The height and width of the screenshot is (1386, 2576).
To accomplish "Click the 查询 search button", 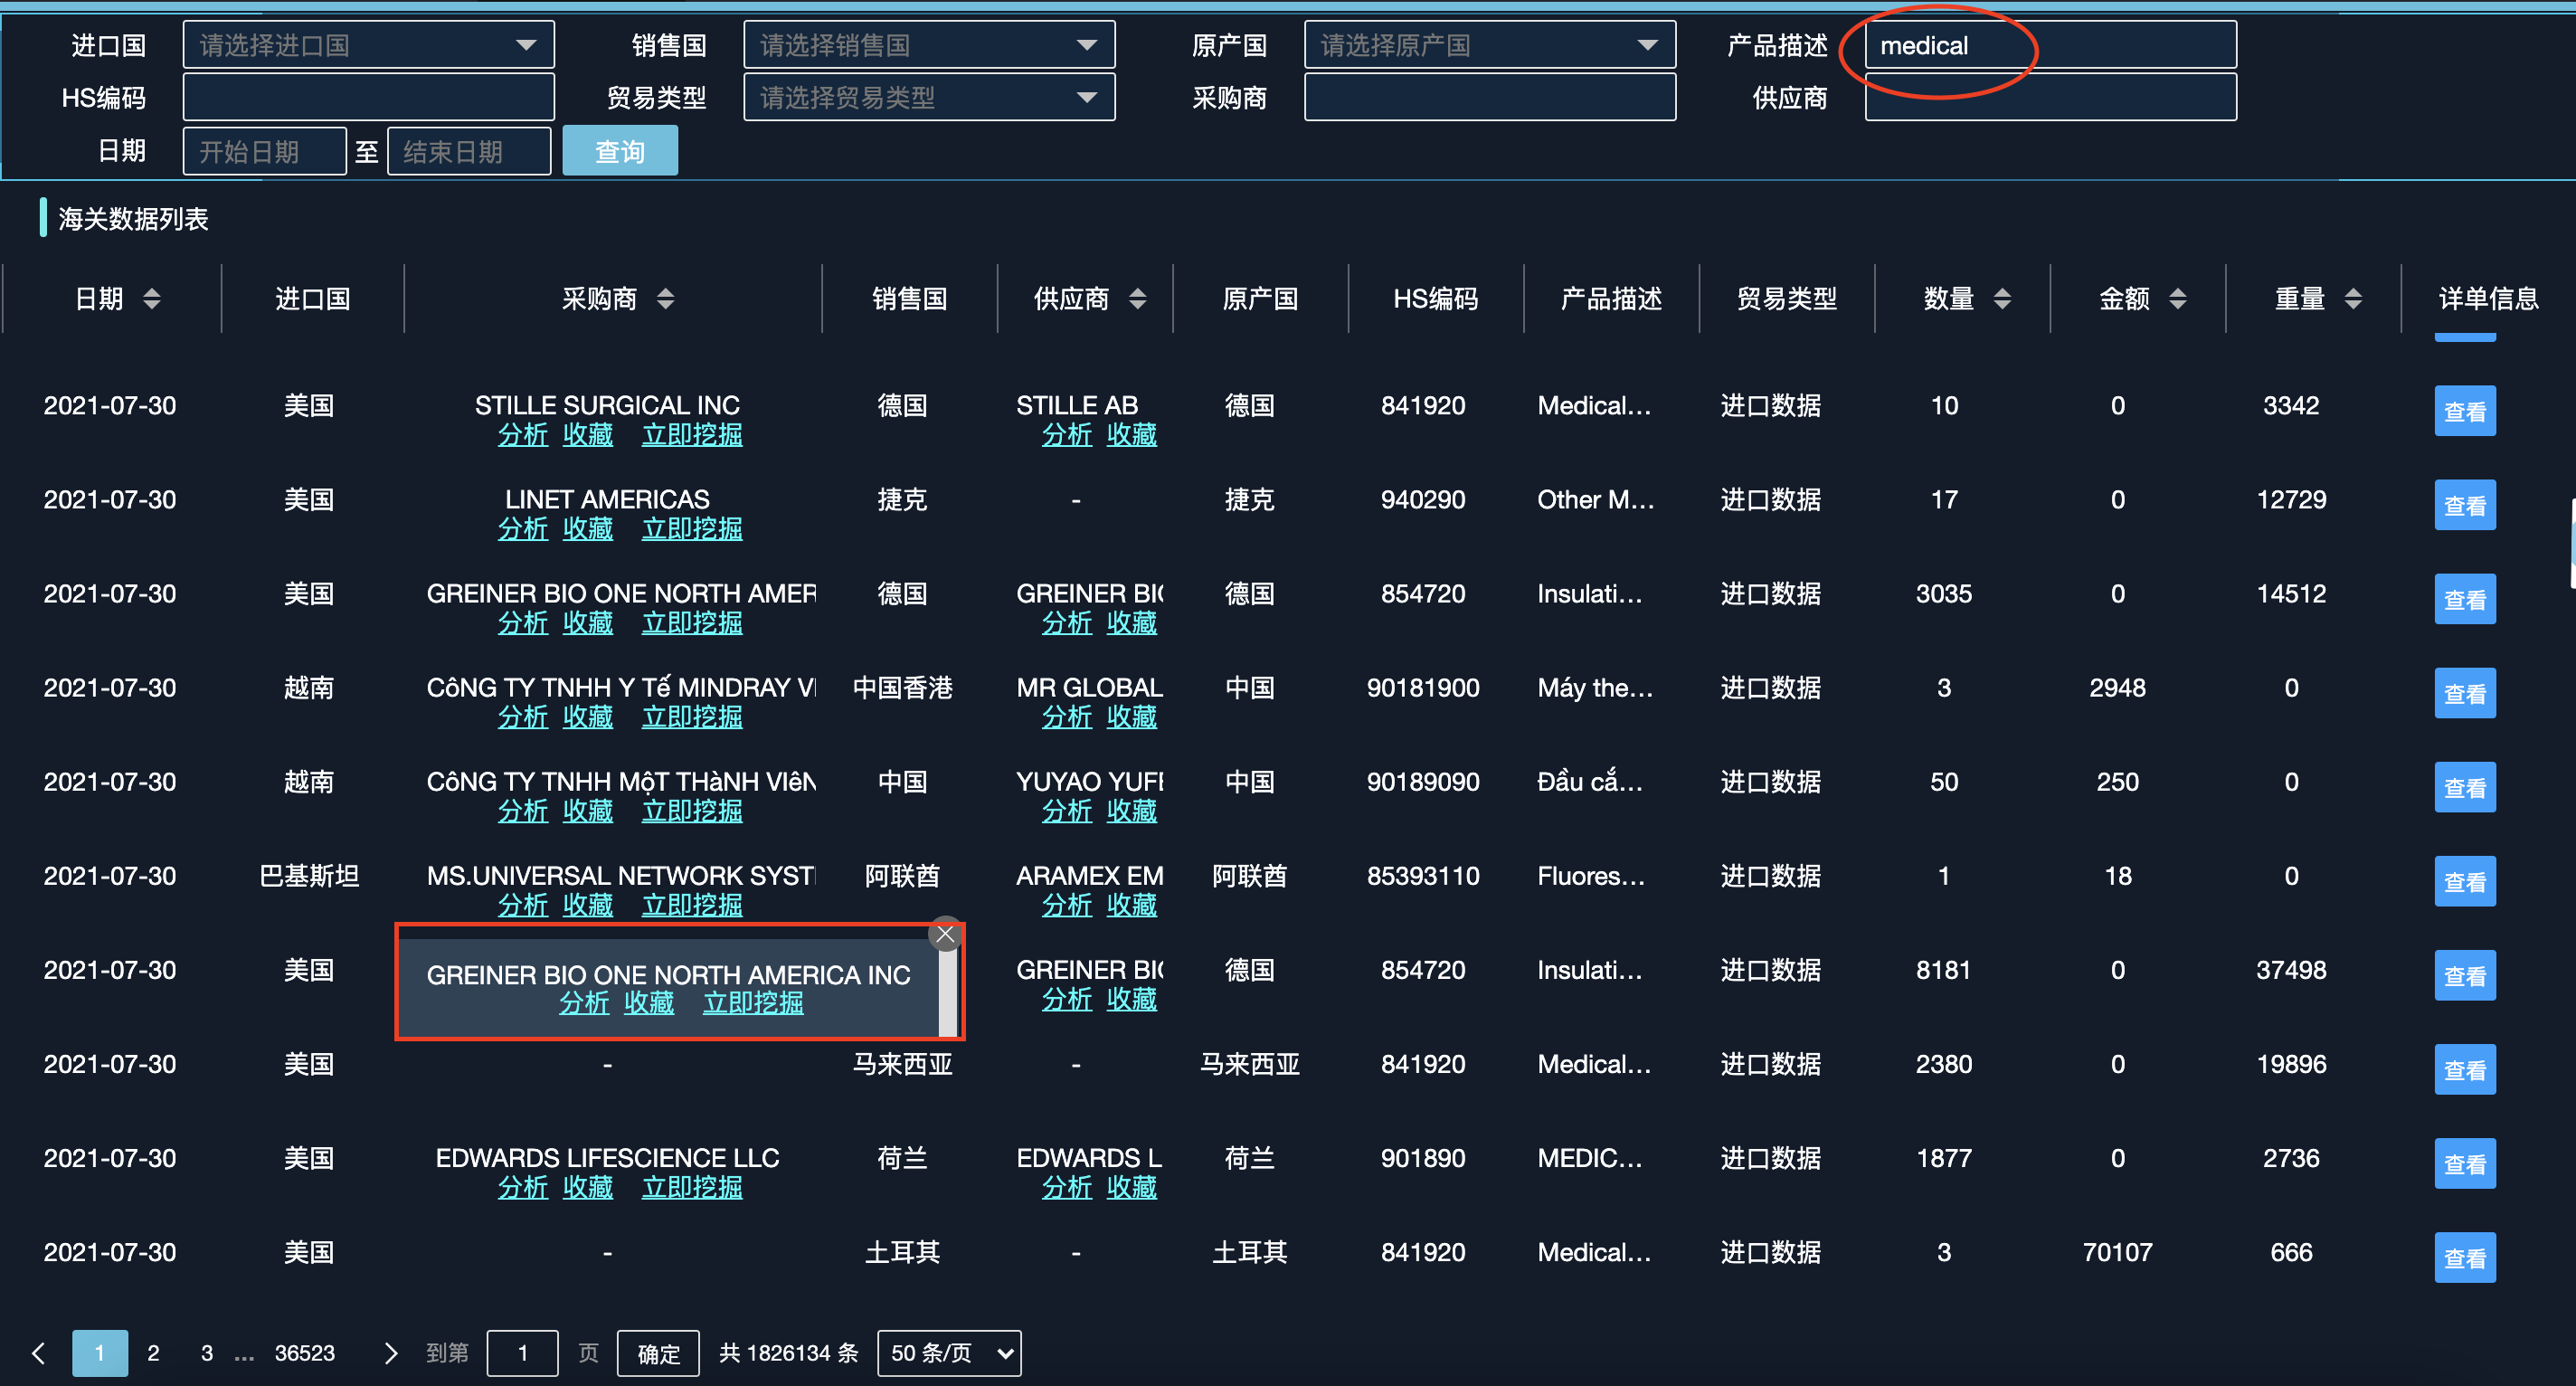I will click(620, 150).
